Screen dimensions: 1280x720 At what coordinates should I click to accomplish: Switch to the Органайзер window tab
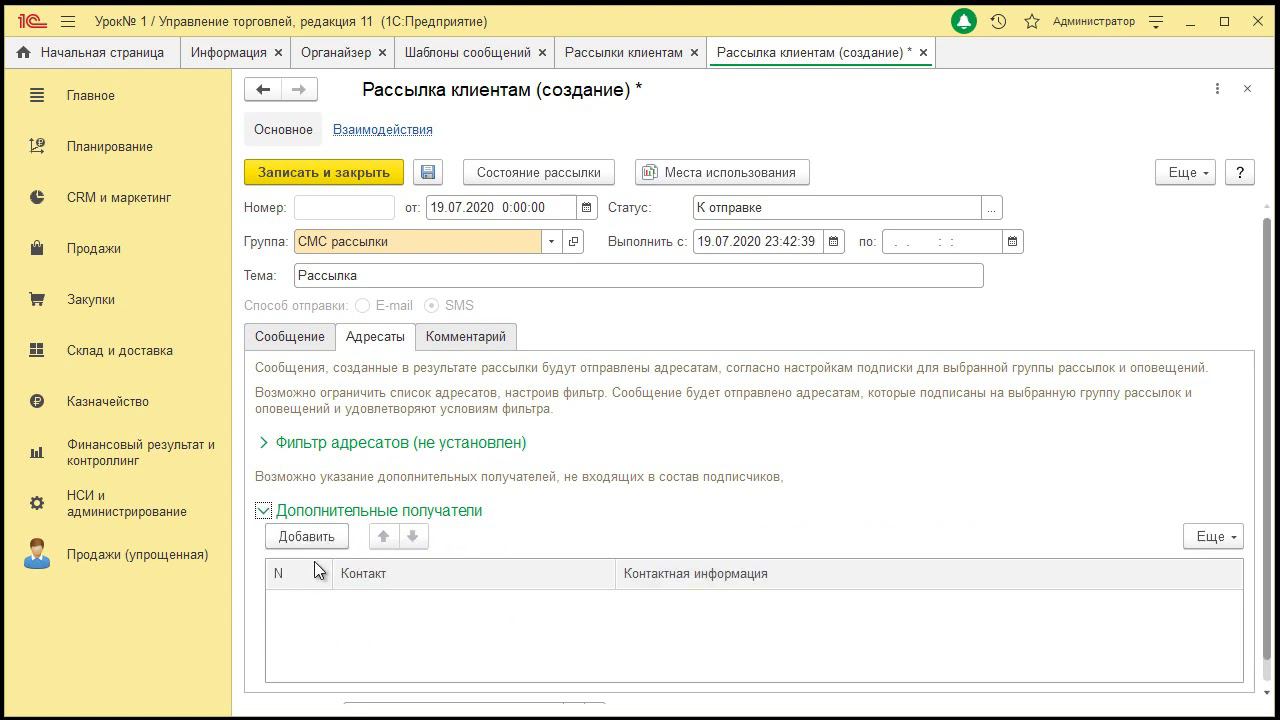336,52
